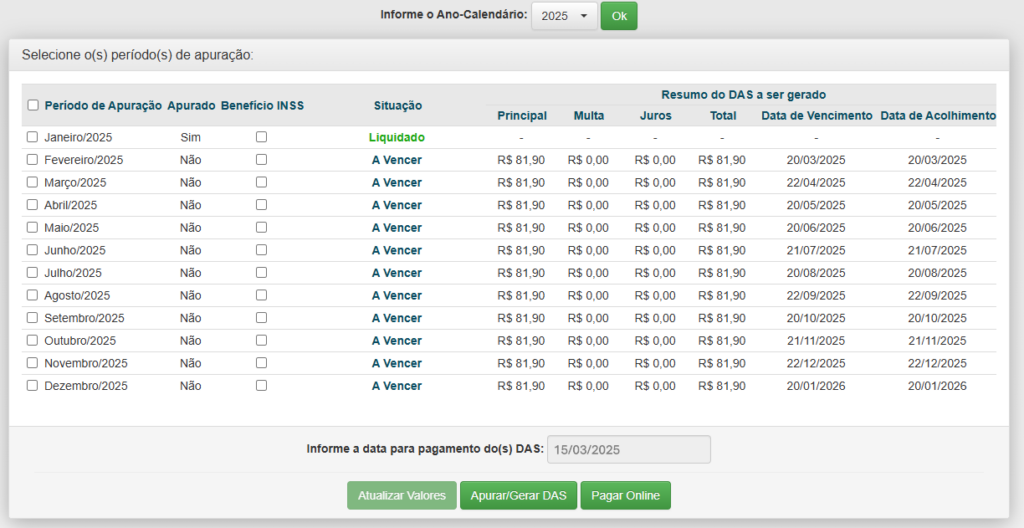The image size is (1024, 528).
Task: Enable Benefício INSS for Abril/2025
Action: point(261,205)
